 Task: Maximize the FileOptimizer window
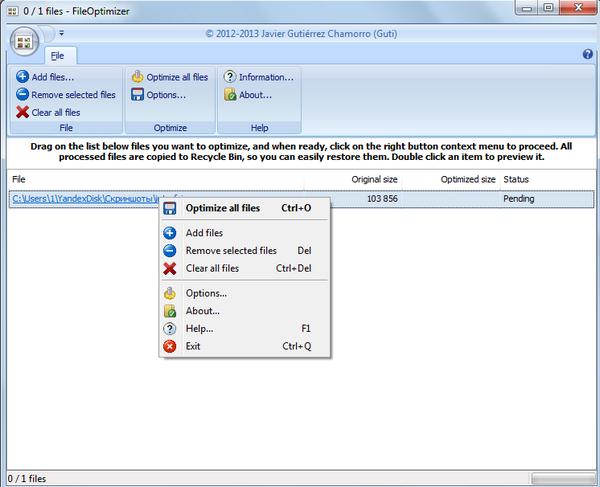pyautogui.click(x=548, y=8)
